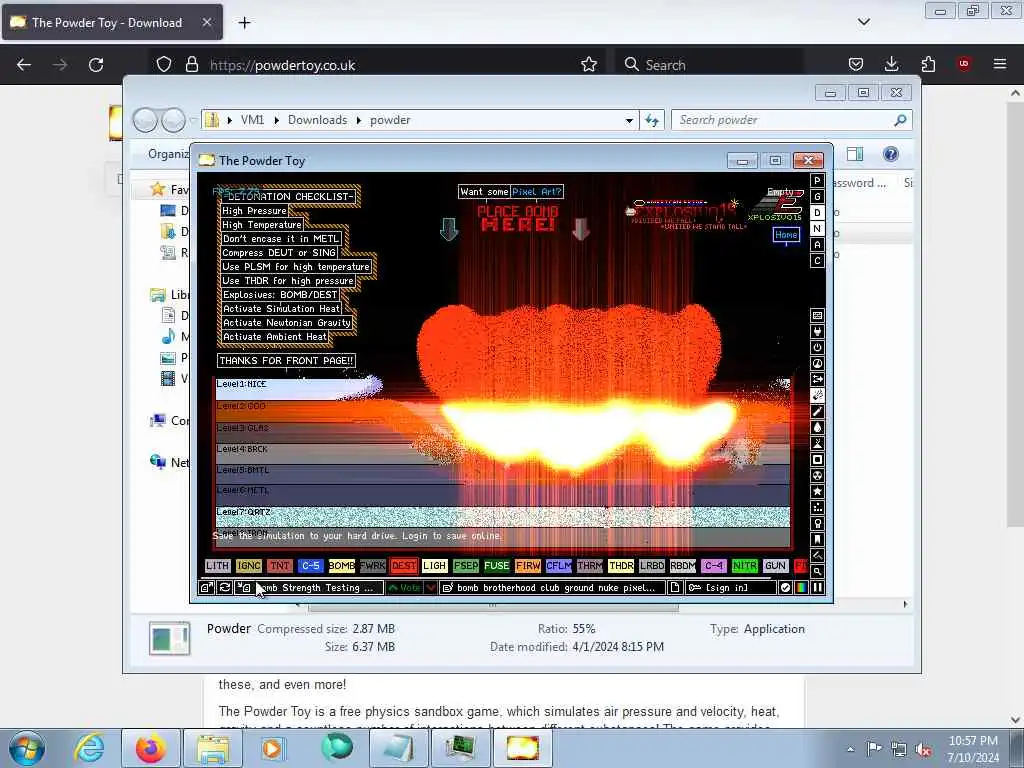
Task: Open the Windows Start button
Action: pyautogui.click(x=27, y=748)
